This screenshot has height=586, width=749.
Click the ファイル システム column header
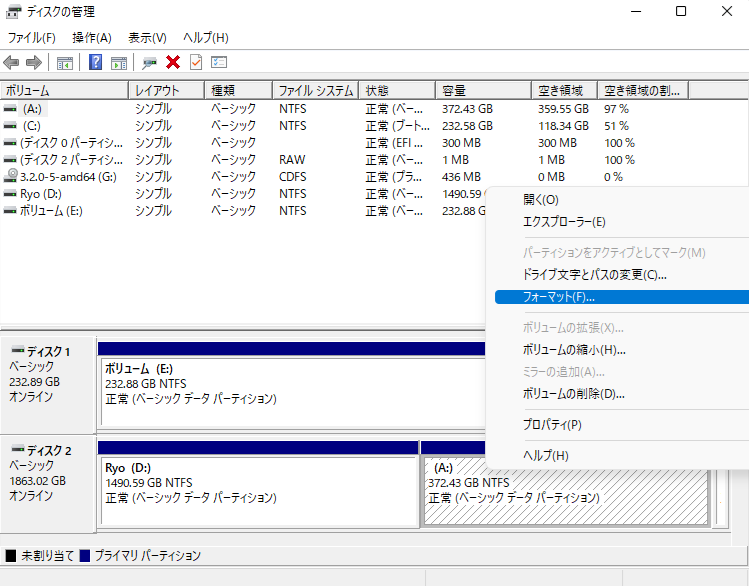tap(315, 90)
